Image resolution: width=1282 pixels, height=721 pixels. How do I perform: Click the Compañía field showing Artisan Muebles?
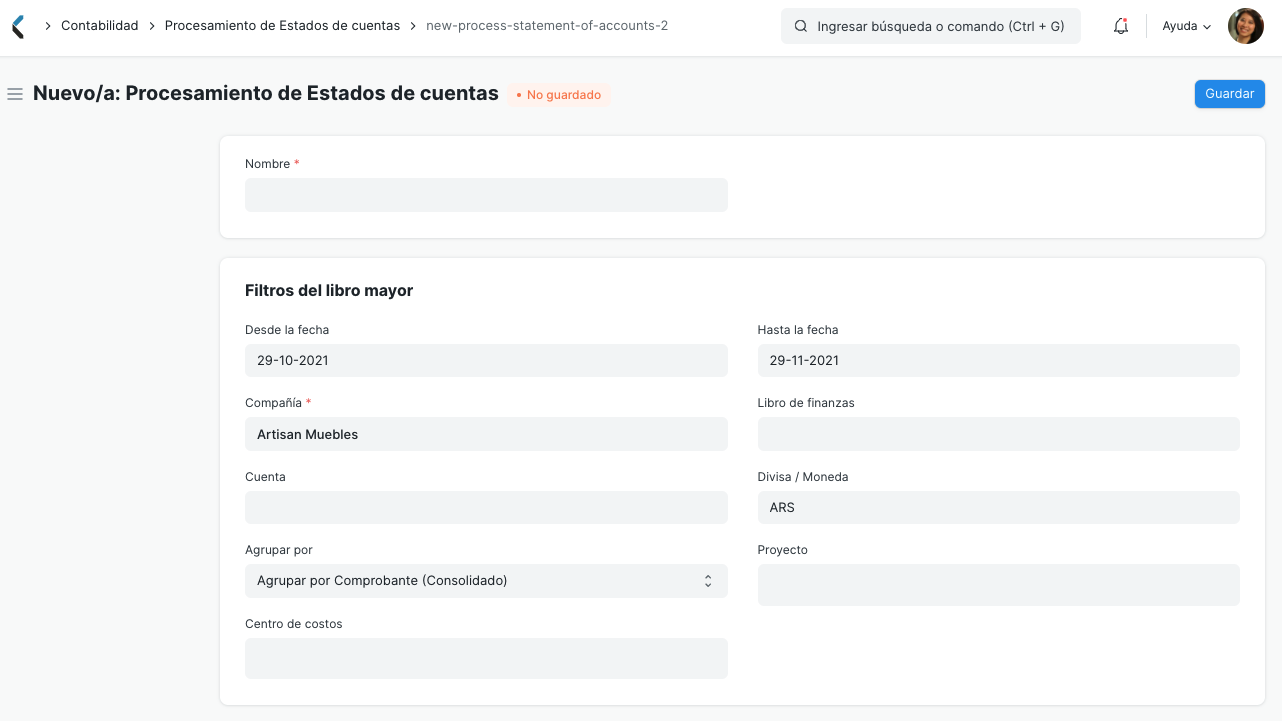[x=486, y=434]
